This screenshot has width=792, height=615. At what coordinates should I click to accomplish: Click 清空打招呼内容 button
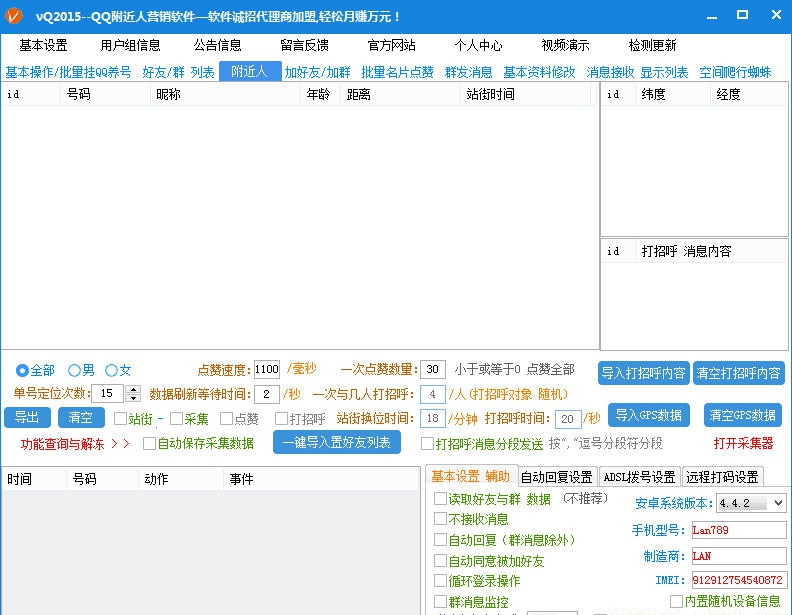click(738, 373)
